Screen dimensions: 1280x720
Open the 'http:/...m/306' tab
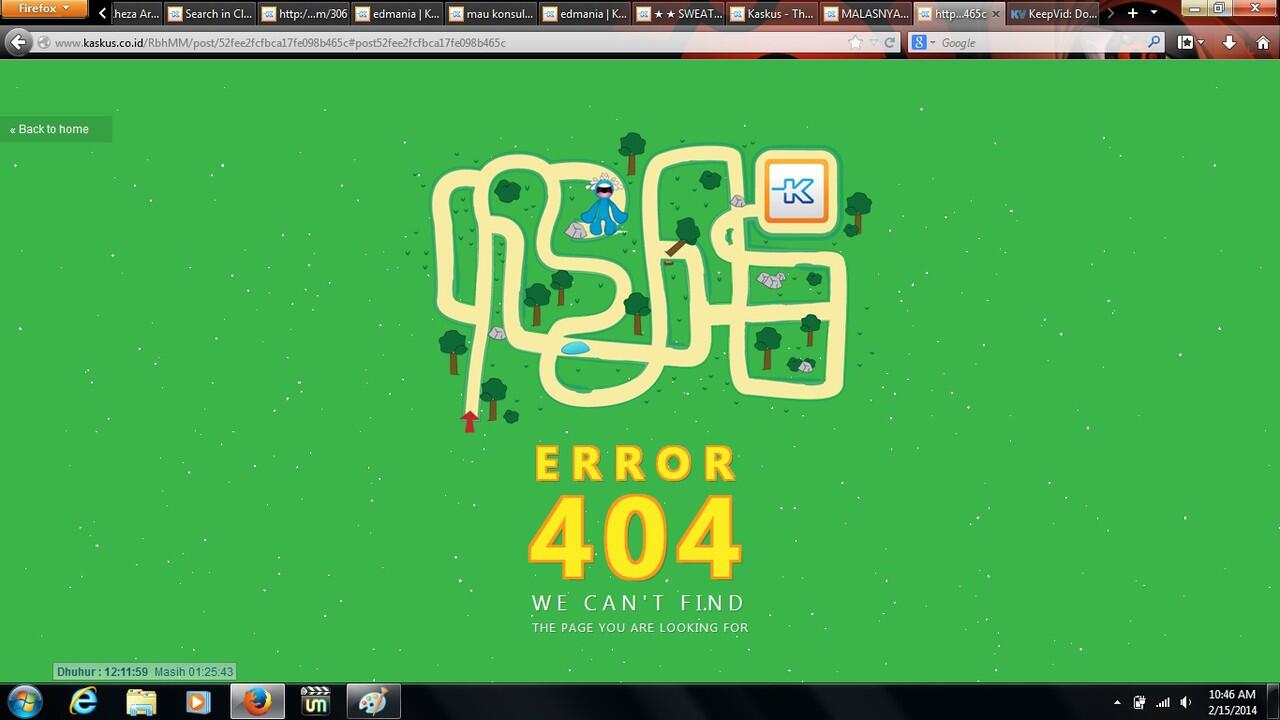[303, 14]
